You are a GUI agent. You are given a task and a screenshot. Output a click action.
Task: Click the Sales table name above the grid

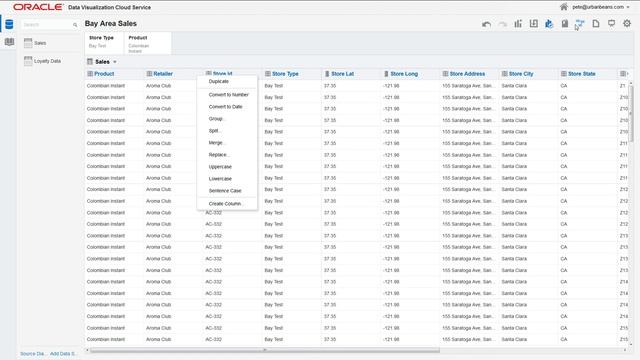tap(102, 62)
